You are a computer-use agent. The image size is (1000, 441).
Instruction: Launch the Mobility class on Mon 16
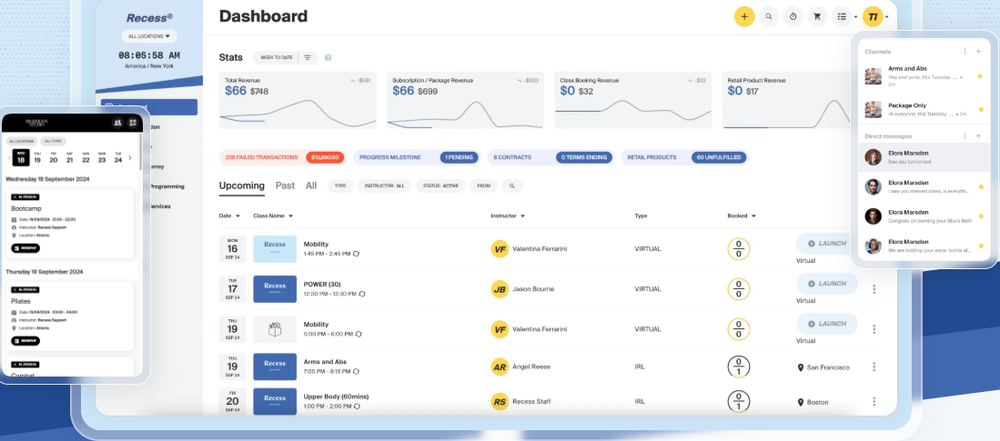(827, 243)
